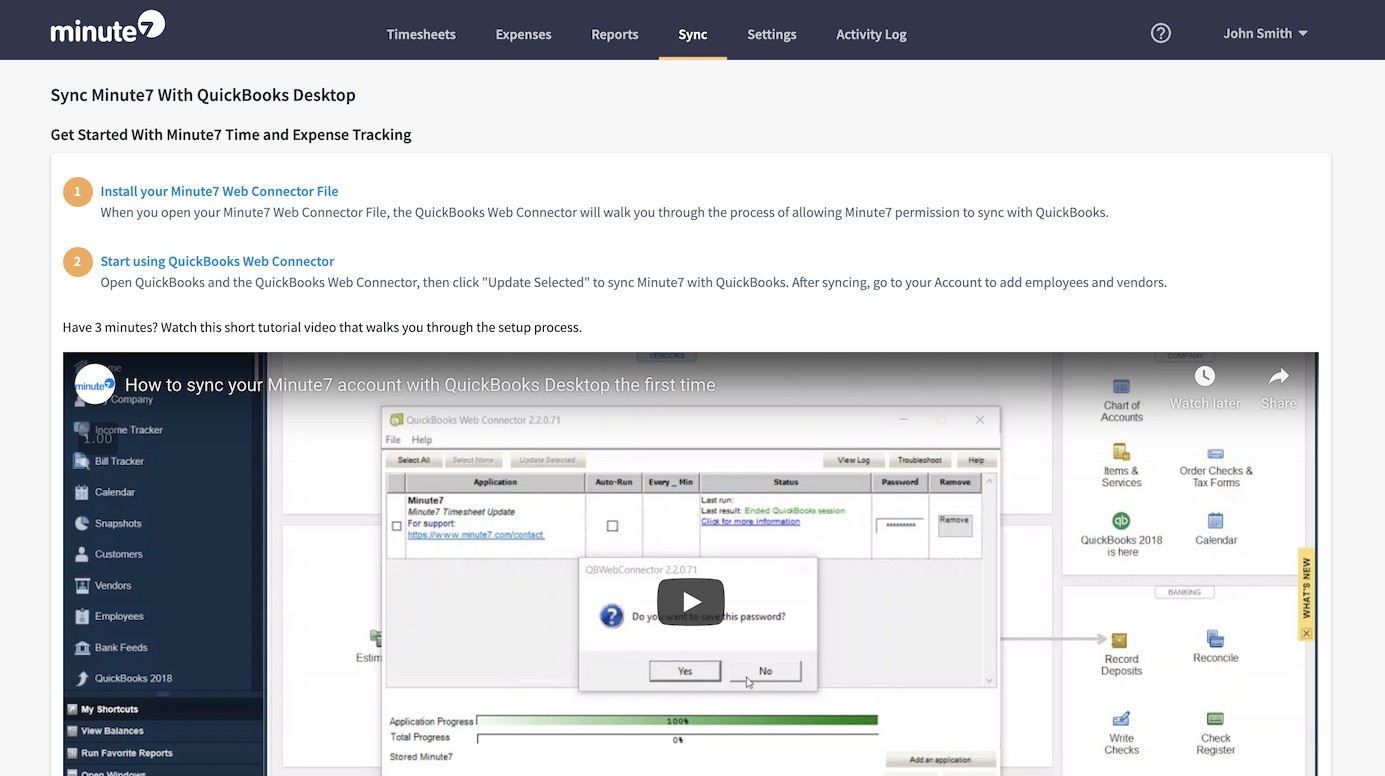Switch to the Reports tab
The width and height of the screenshot is (1385, 776).
coord(614,34)
